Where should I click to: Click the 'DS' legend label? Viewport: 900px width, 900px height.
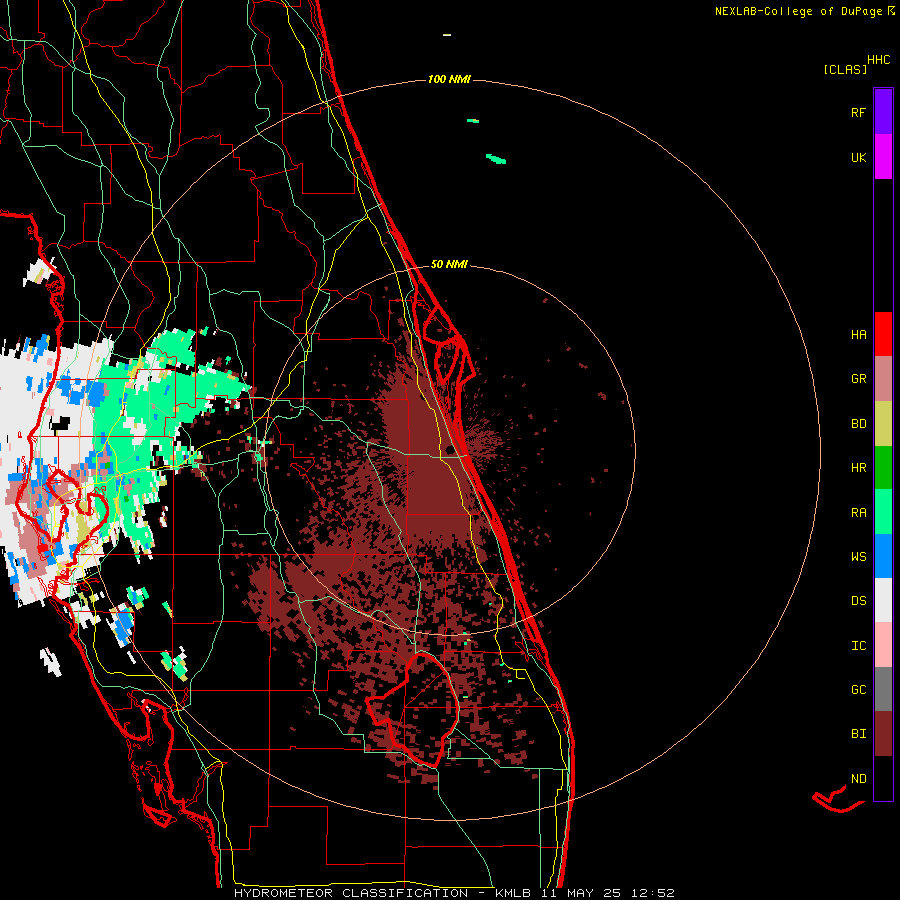click(x=858, y=600)
